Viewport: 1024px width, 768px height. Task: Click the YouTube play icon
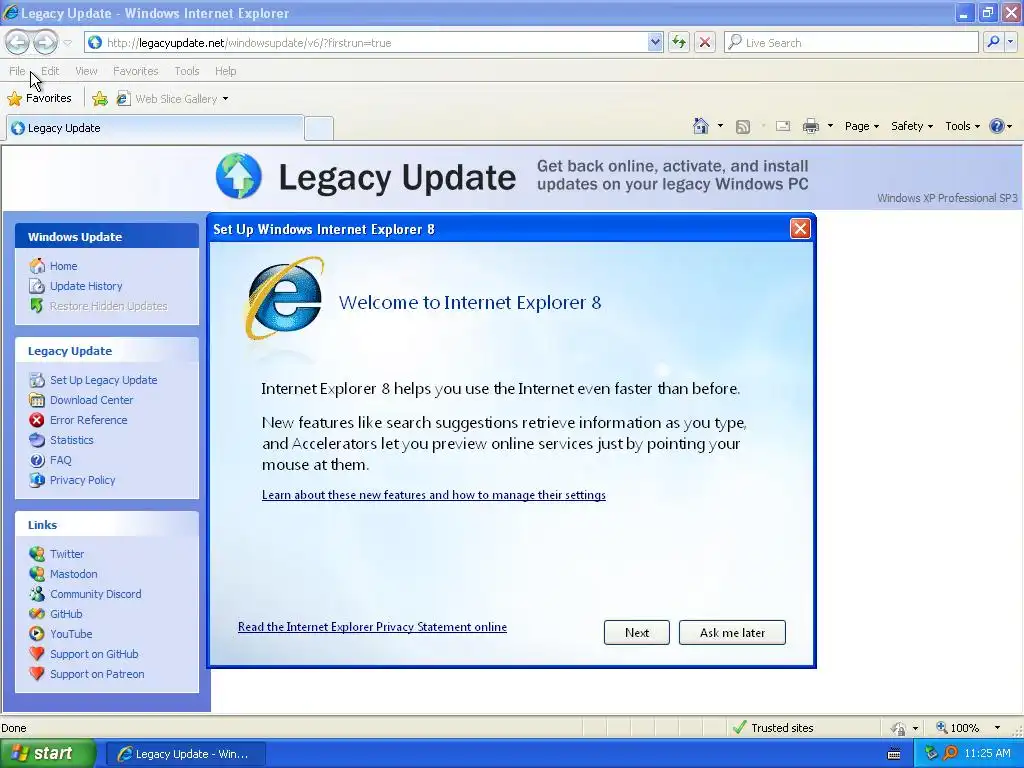37,634
